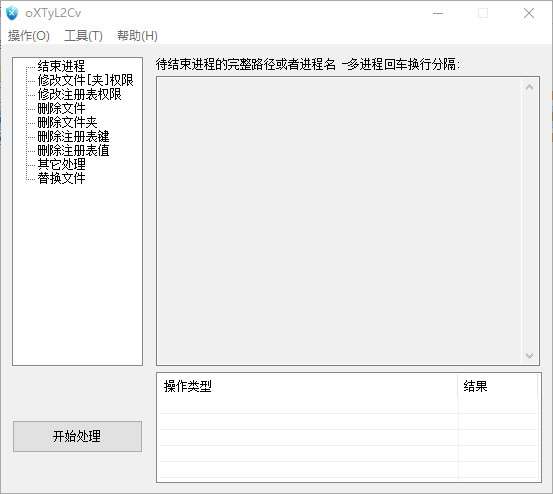This screenshot has width=553, height=494.
Task: Select 删除文件 tree item
Action: click(61, 108)
